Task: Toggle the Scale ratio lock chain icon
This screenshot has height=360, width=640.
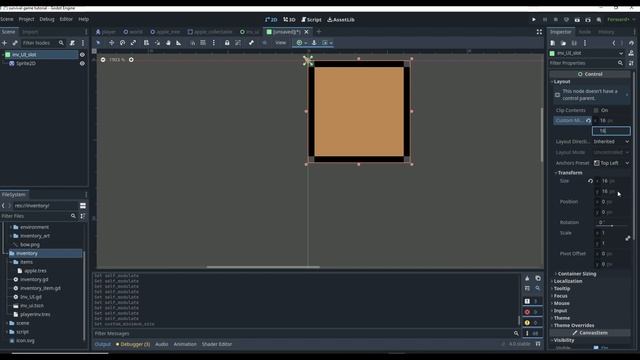Action: click(x=627, y=238)
